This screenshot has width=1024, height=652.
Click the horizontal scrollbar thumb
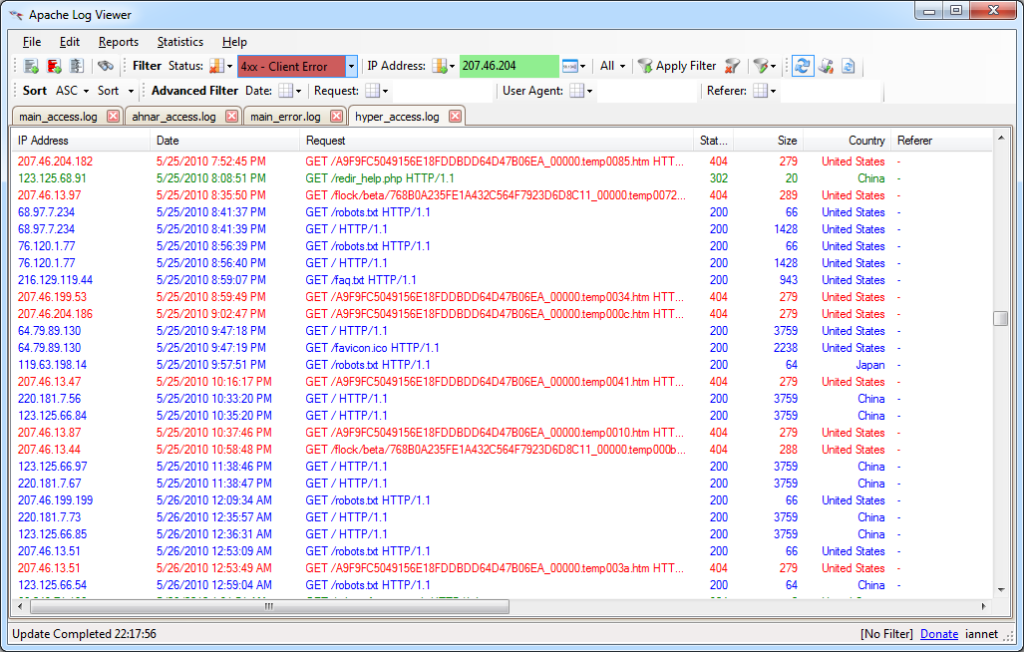click(269, 606)
